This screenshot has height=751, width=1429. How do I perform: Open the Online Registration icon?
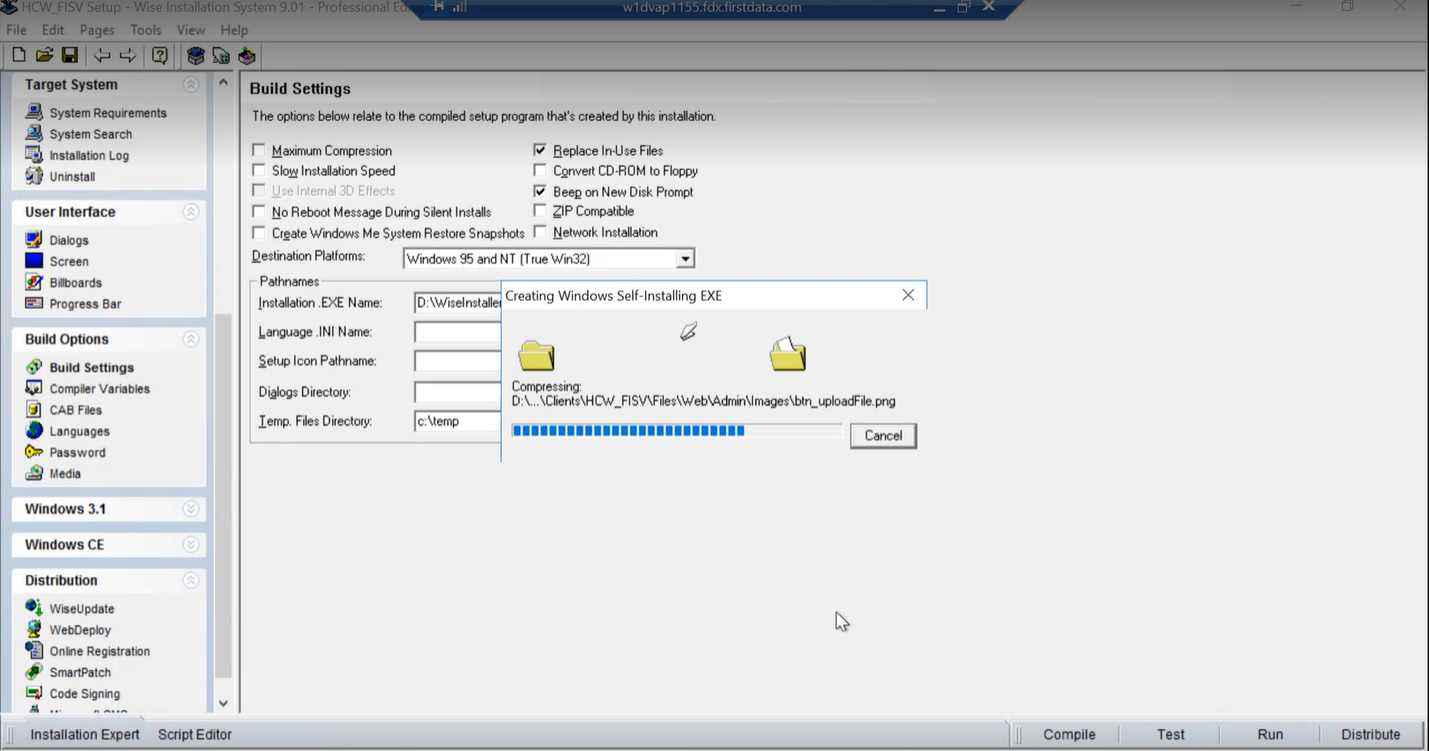click(x=34, y=651)
